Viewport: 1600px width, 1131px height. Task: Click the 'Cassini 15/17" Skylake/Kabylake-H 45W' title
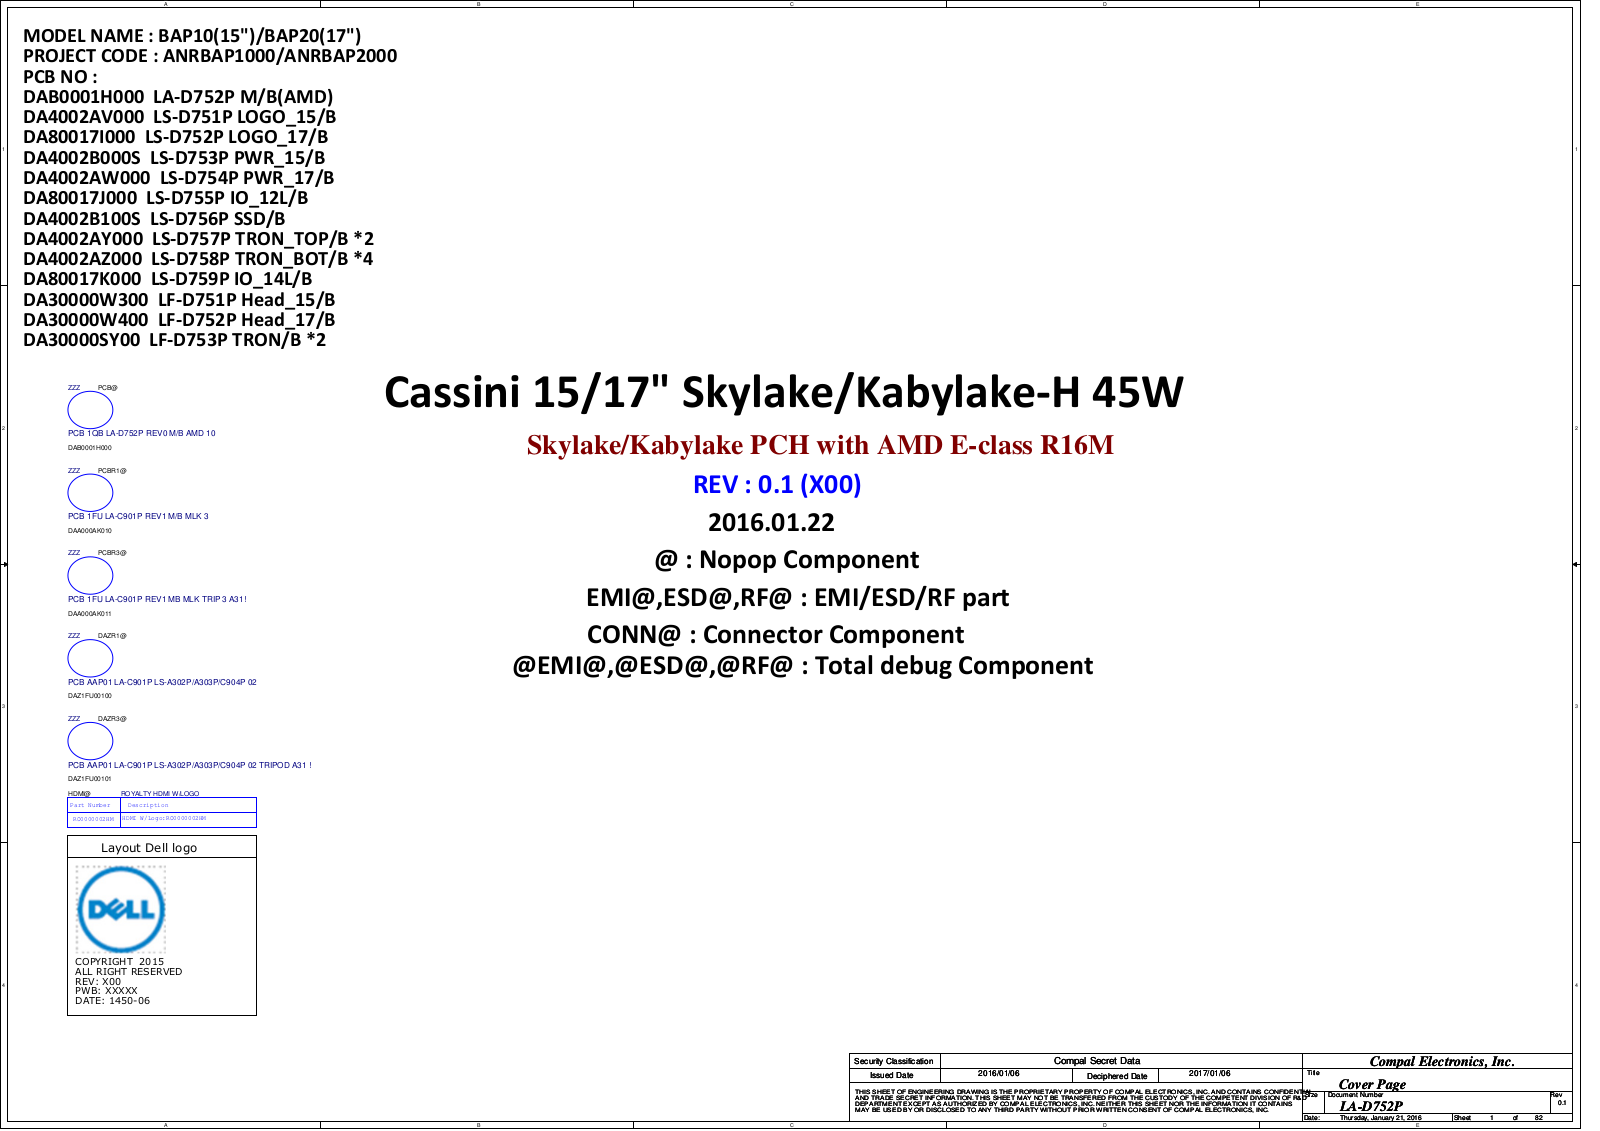[784, 392]
